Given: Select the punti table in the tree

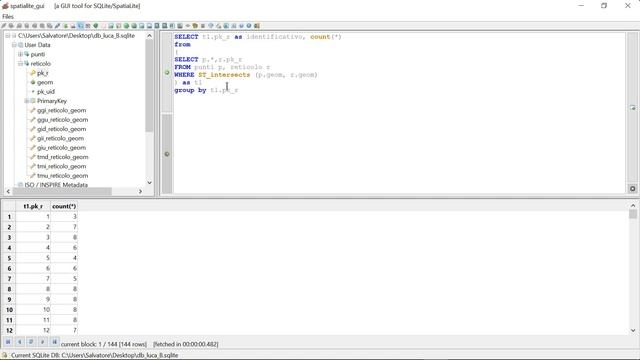Looking at the screenshot, I should 38,54.
